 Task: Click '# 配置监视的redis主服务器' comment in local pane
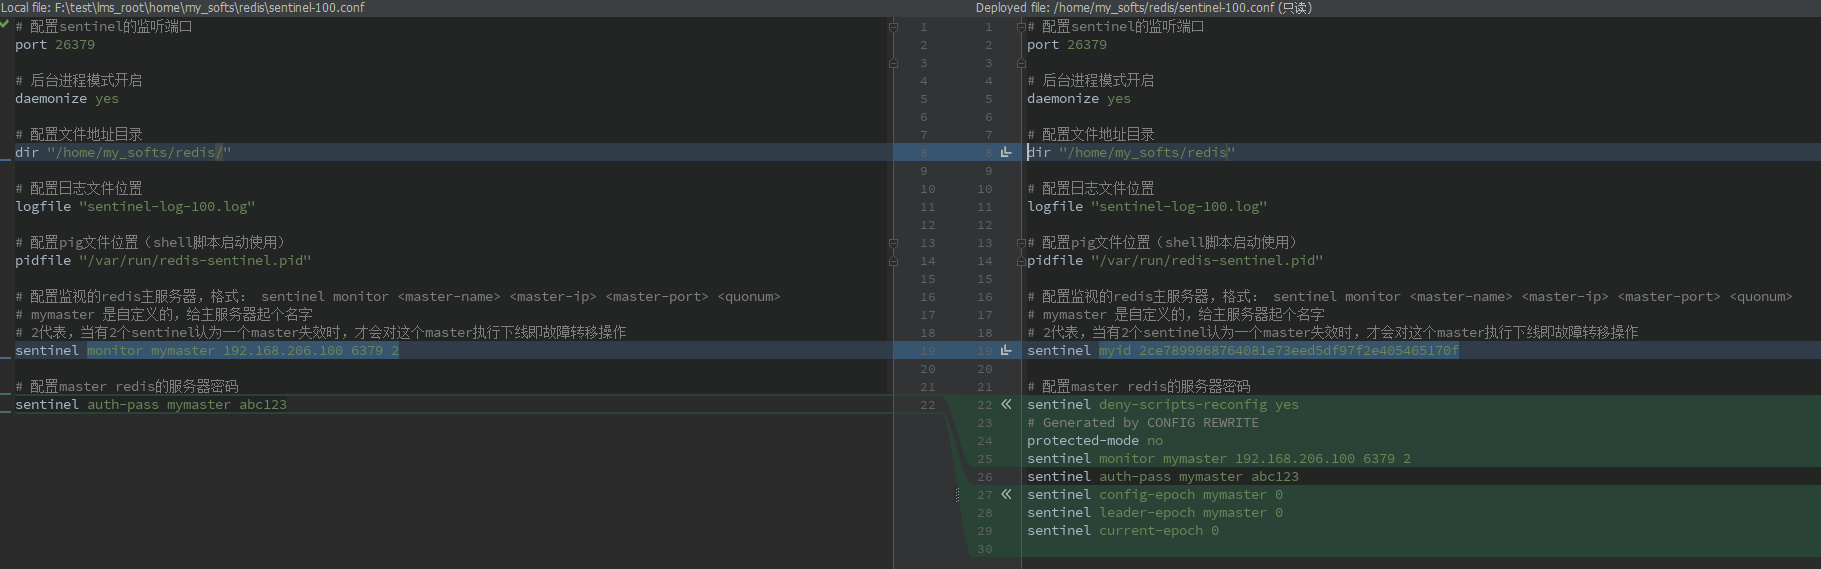click(x=398, y=296)
